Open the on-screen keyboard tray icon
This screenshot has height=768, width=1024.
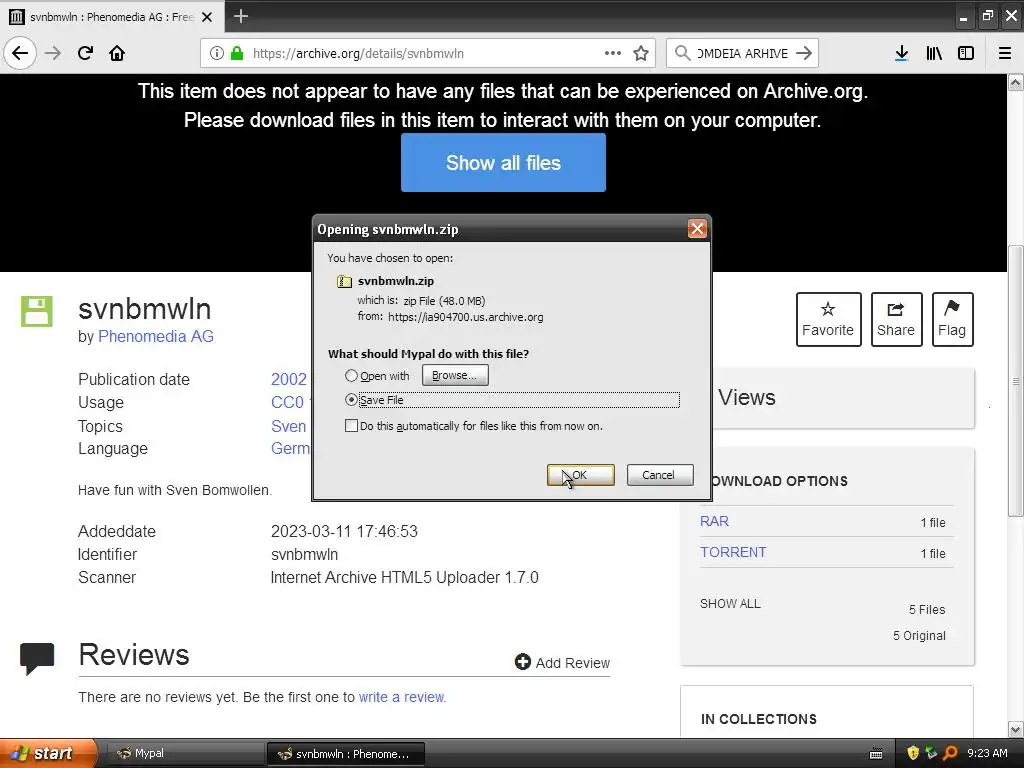click(876, 754)
